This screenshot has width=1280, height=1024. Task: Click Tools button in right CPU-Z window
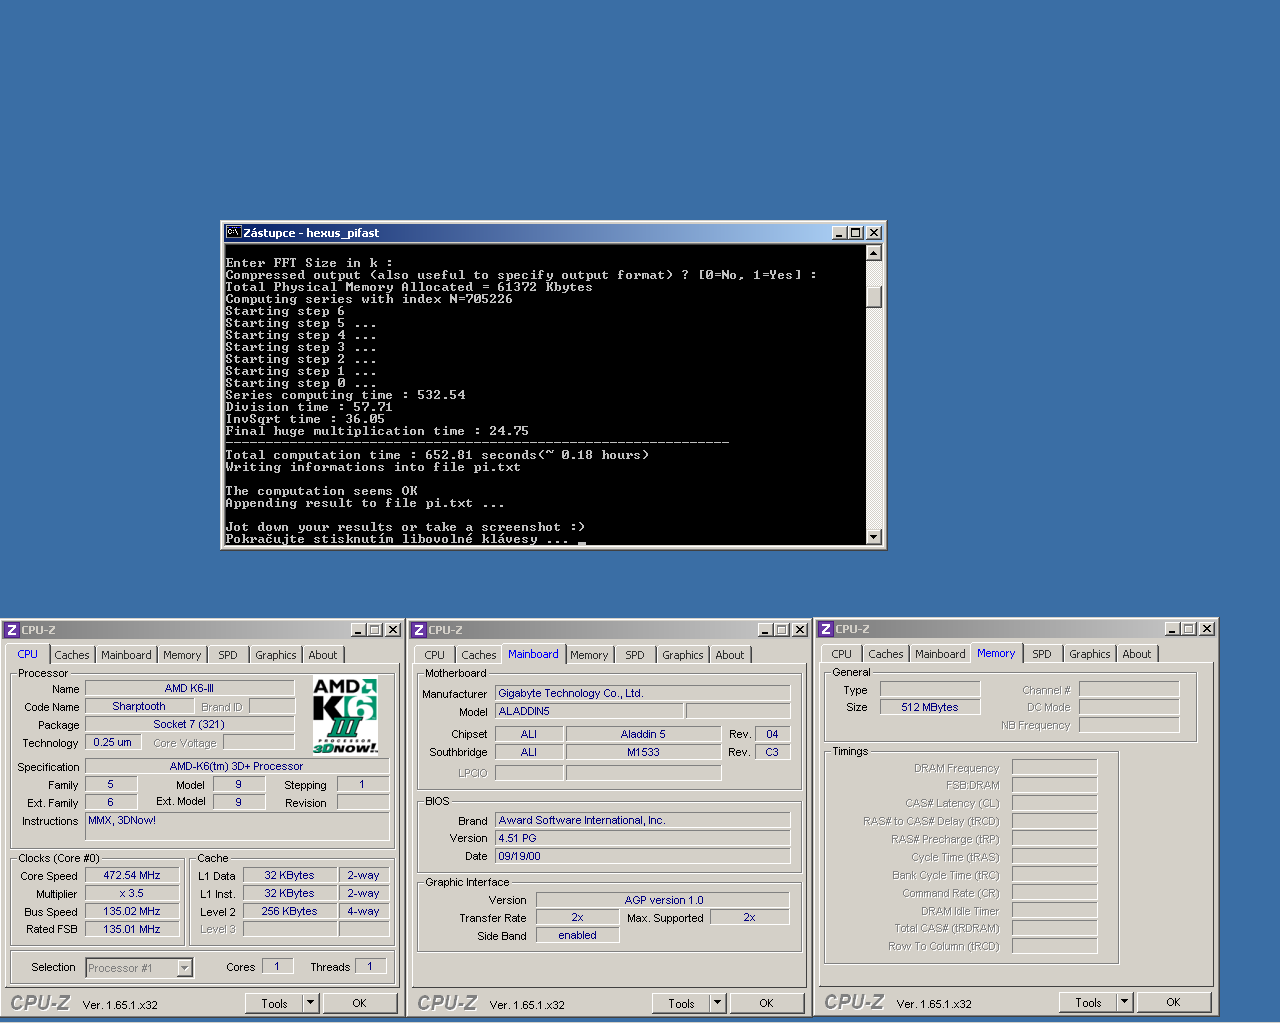1088,1002
